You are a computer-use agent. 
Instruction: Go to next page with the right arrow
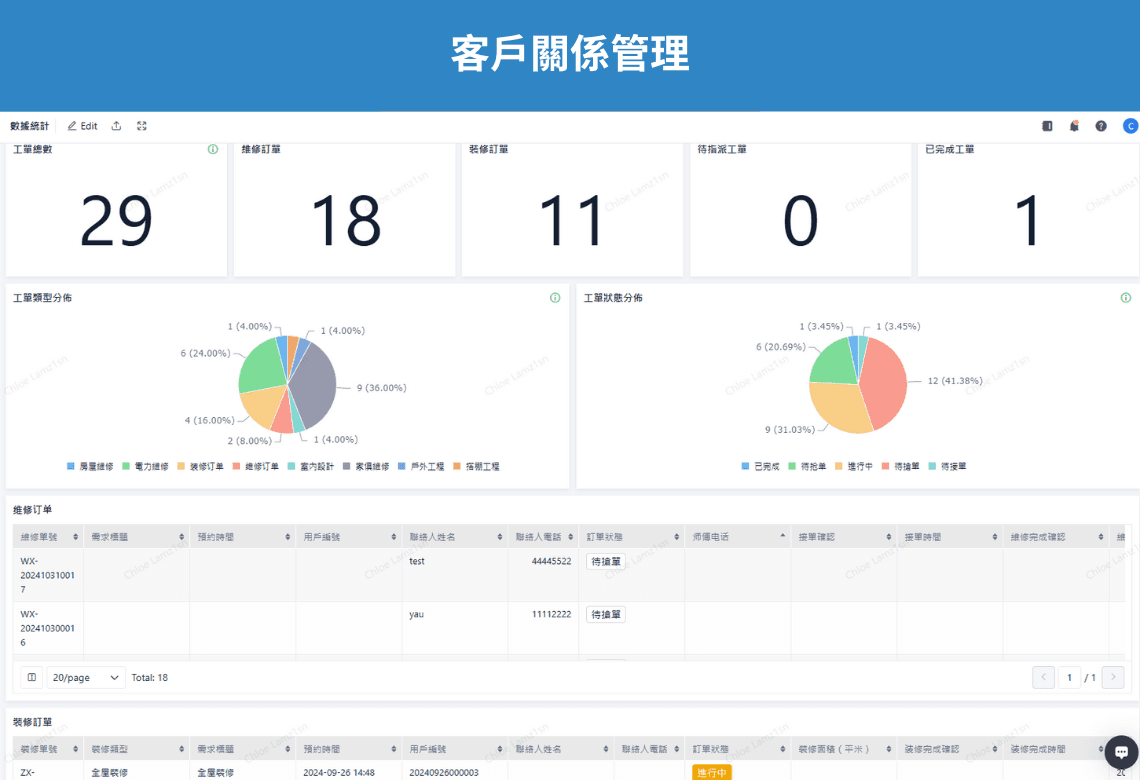1111,677
